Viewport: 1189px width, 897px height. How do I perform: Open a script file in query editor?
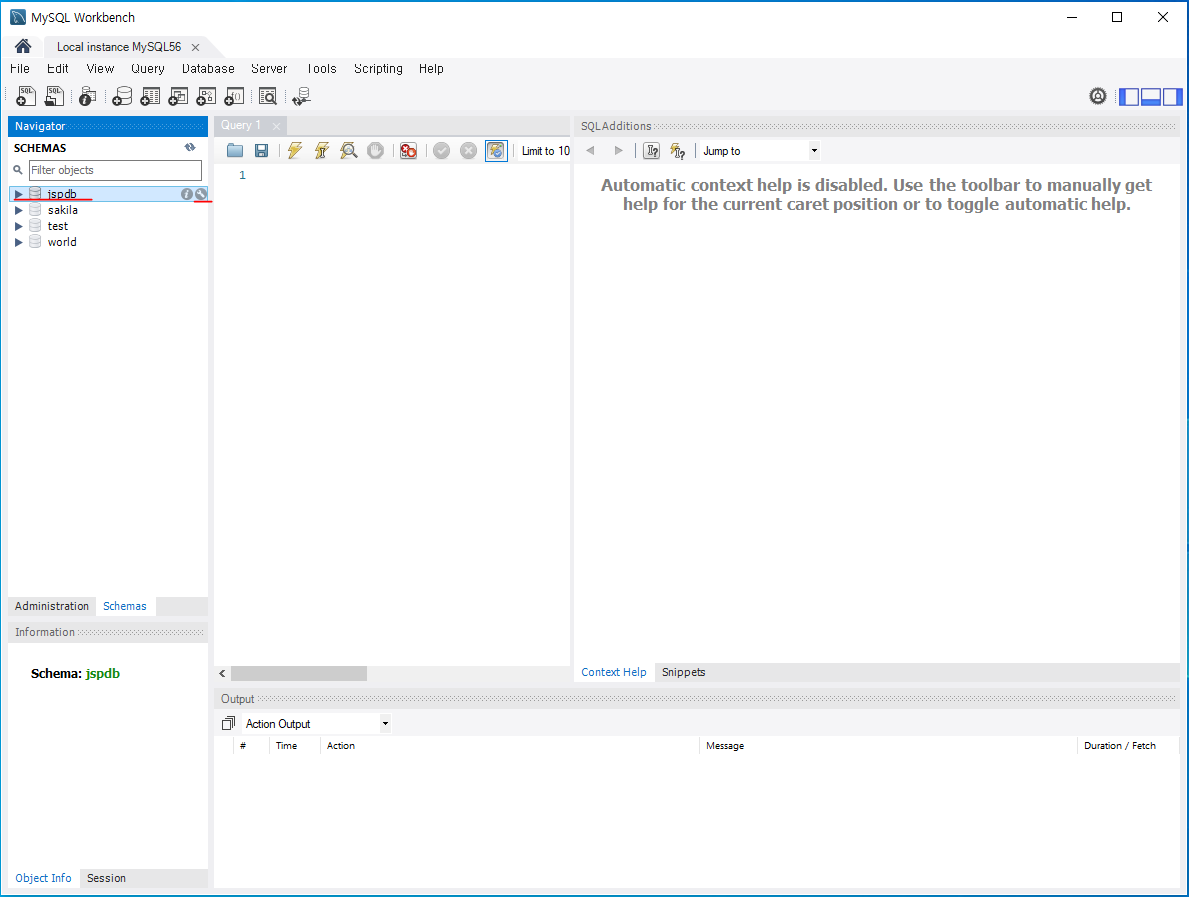[x=235, y=151]
